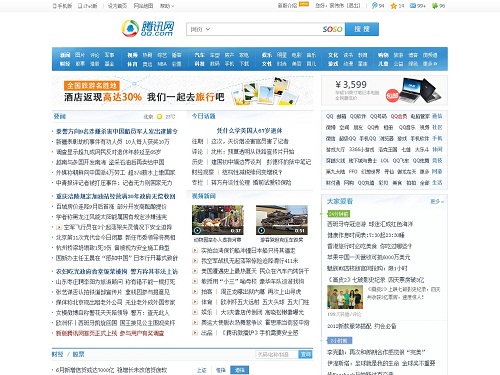Screen dimensions: 500x375
Task: Open 更多 at the end of navigation bar
Action: [x=430, y=63]
